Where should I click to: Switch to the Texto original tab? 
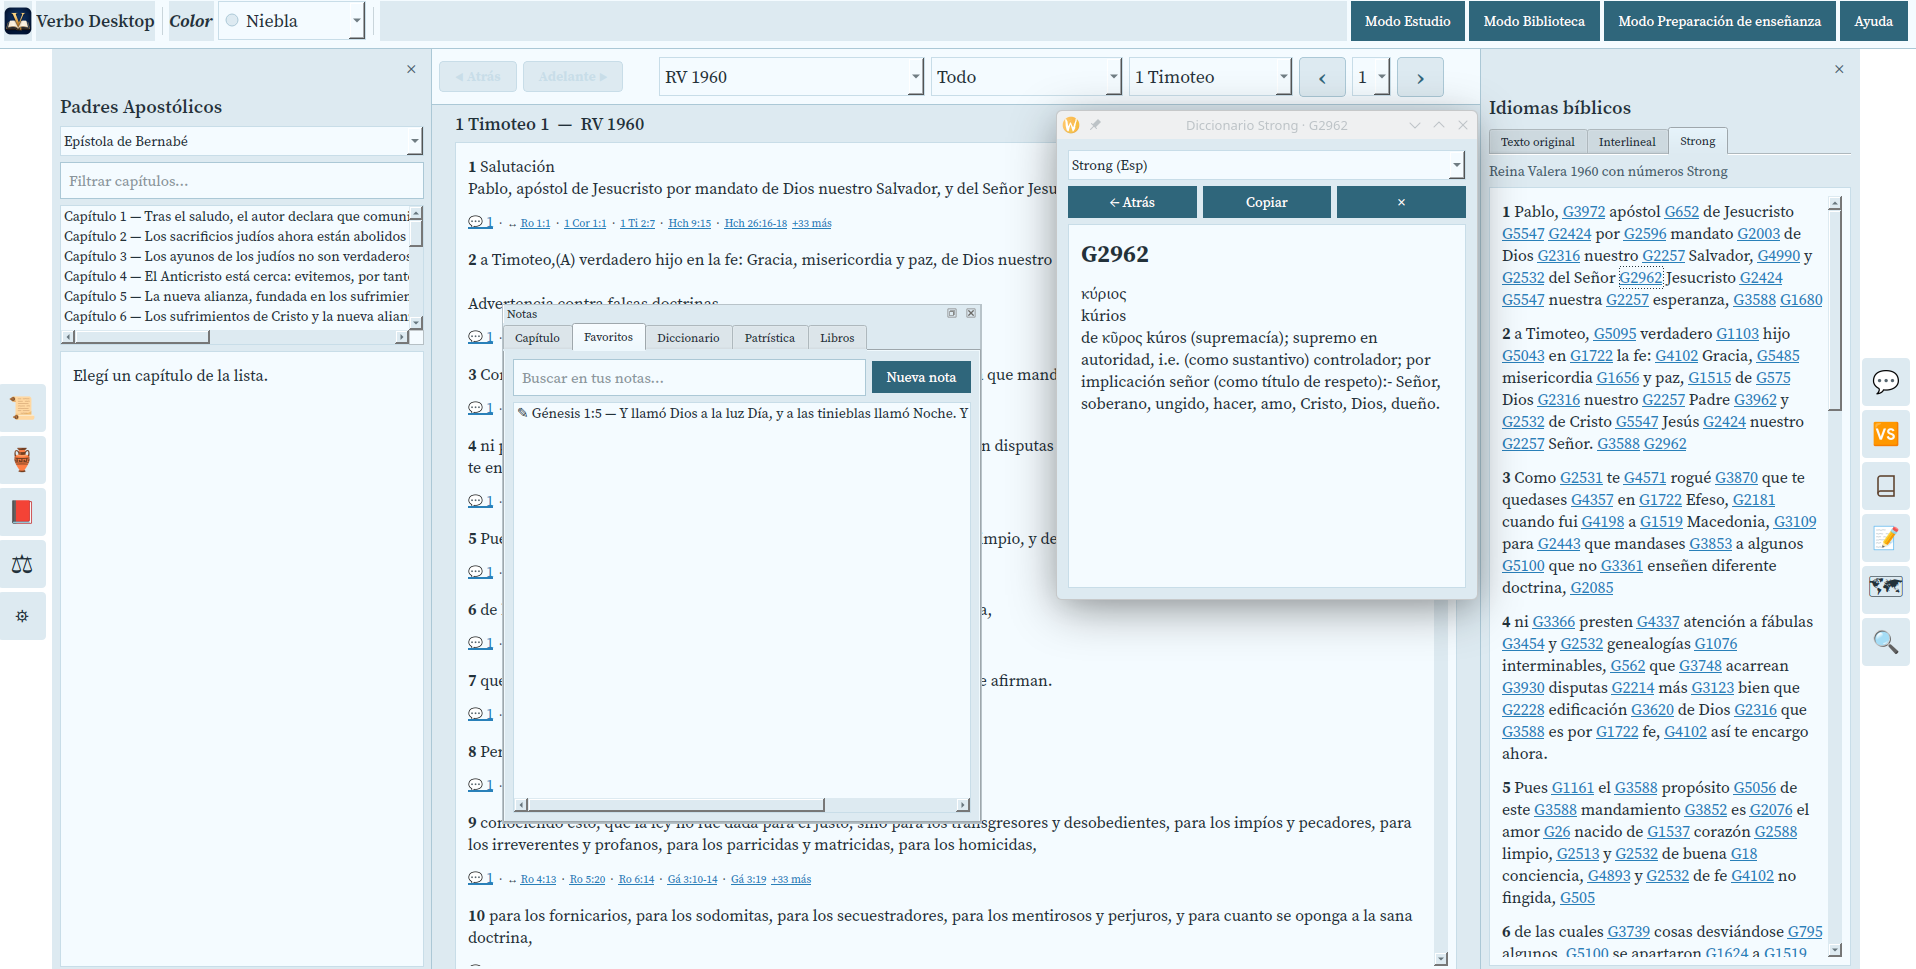pyautogui.click(x=1537, y=142)
